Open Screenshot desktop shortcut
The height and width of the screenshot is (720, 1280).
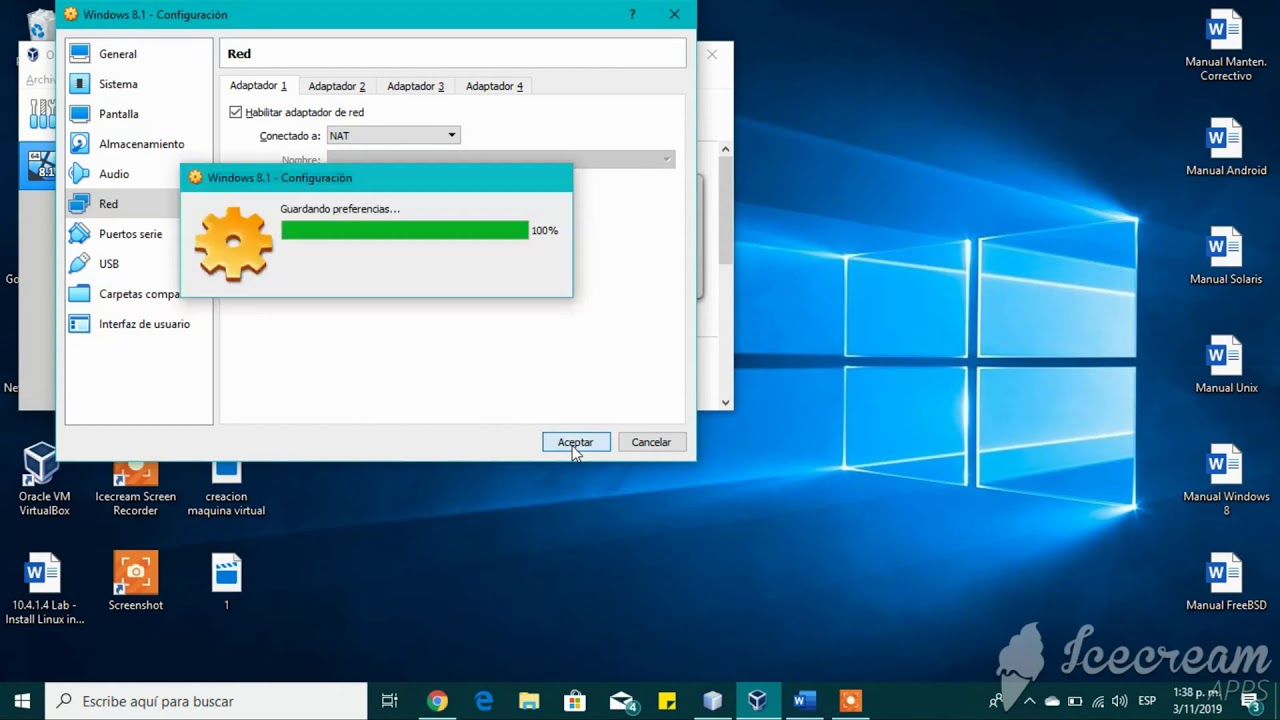(135, 581)
